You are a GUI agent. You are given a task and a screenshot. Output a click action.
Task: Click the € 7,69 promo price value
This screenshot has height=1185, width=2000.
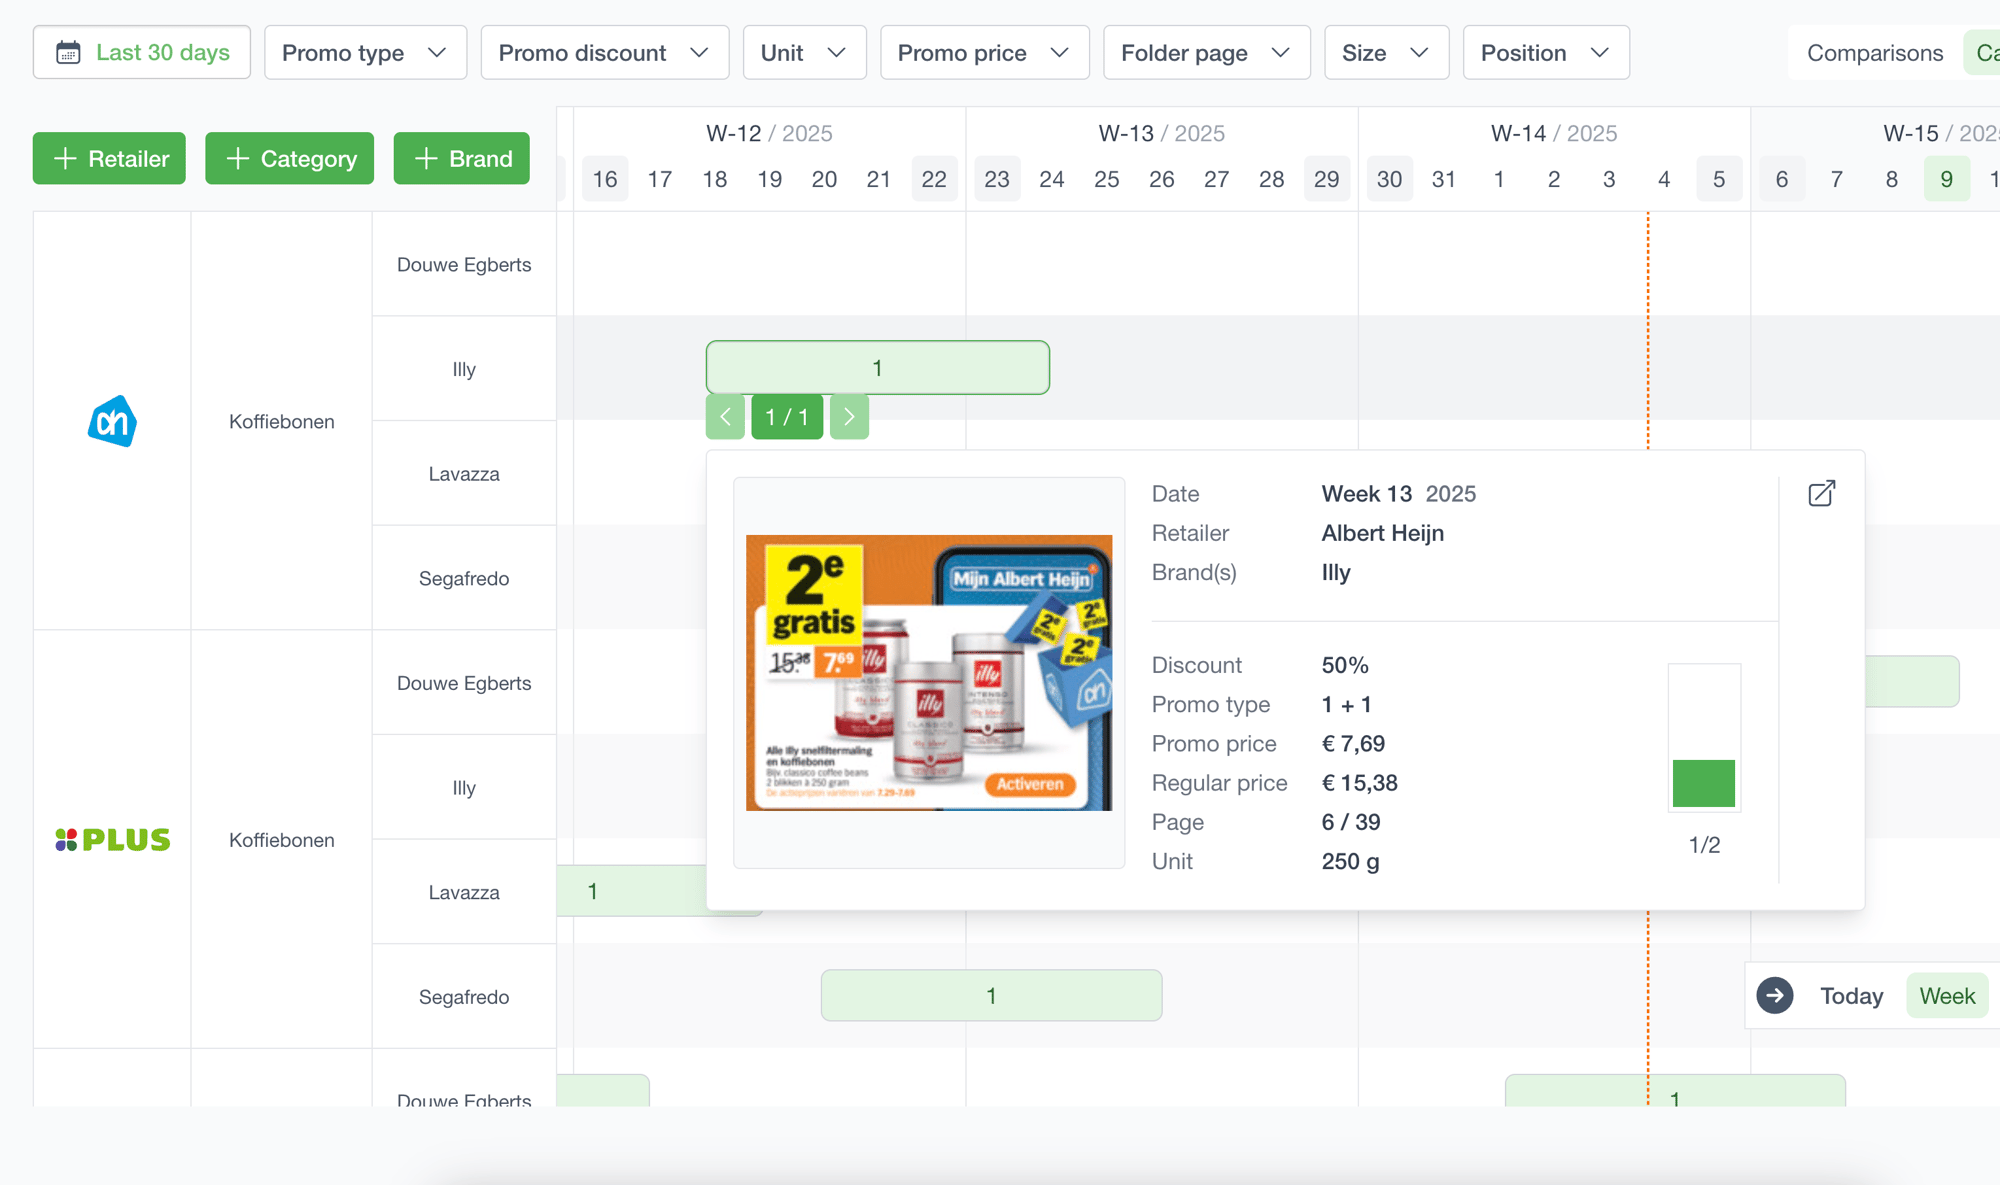(x=1353, y=744)
